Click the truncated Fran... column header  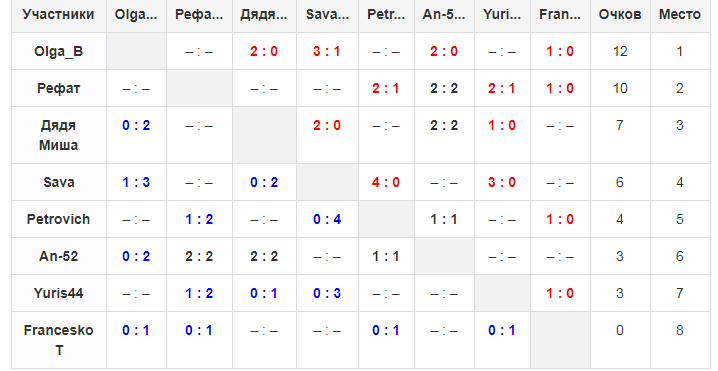tap(560, 14)
